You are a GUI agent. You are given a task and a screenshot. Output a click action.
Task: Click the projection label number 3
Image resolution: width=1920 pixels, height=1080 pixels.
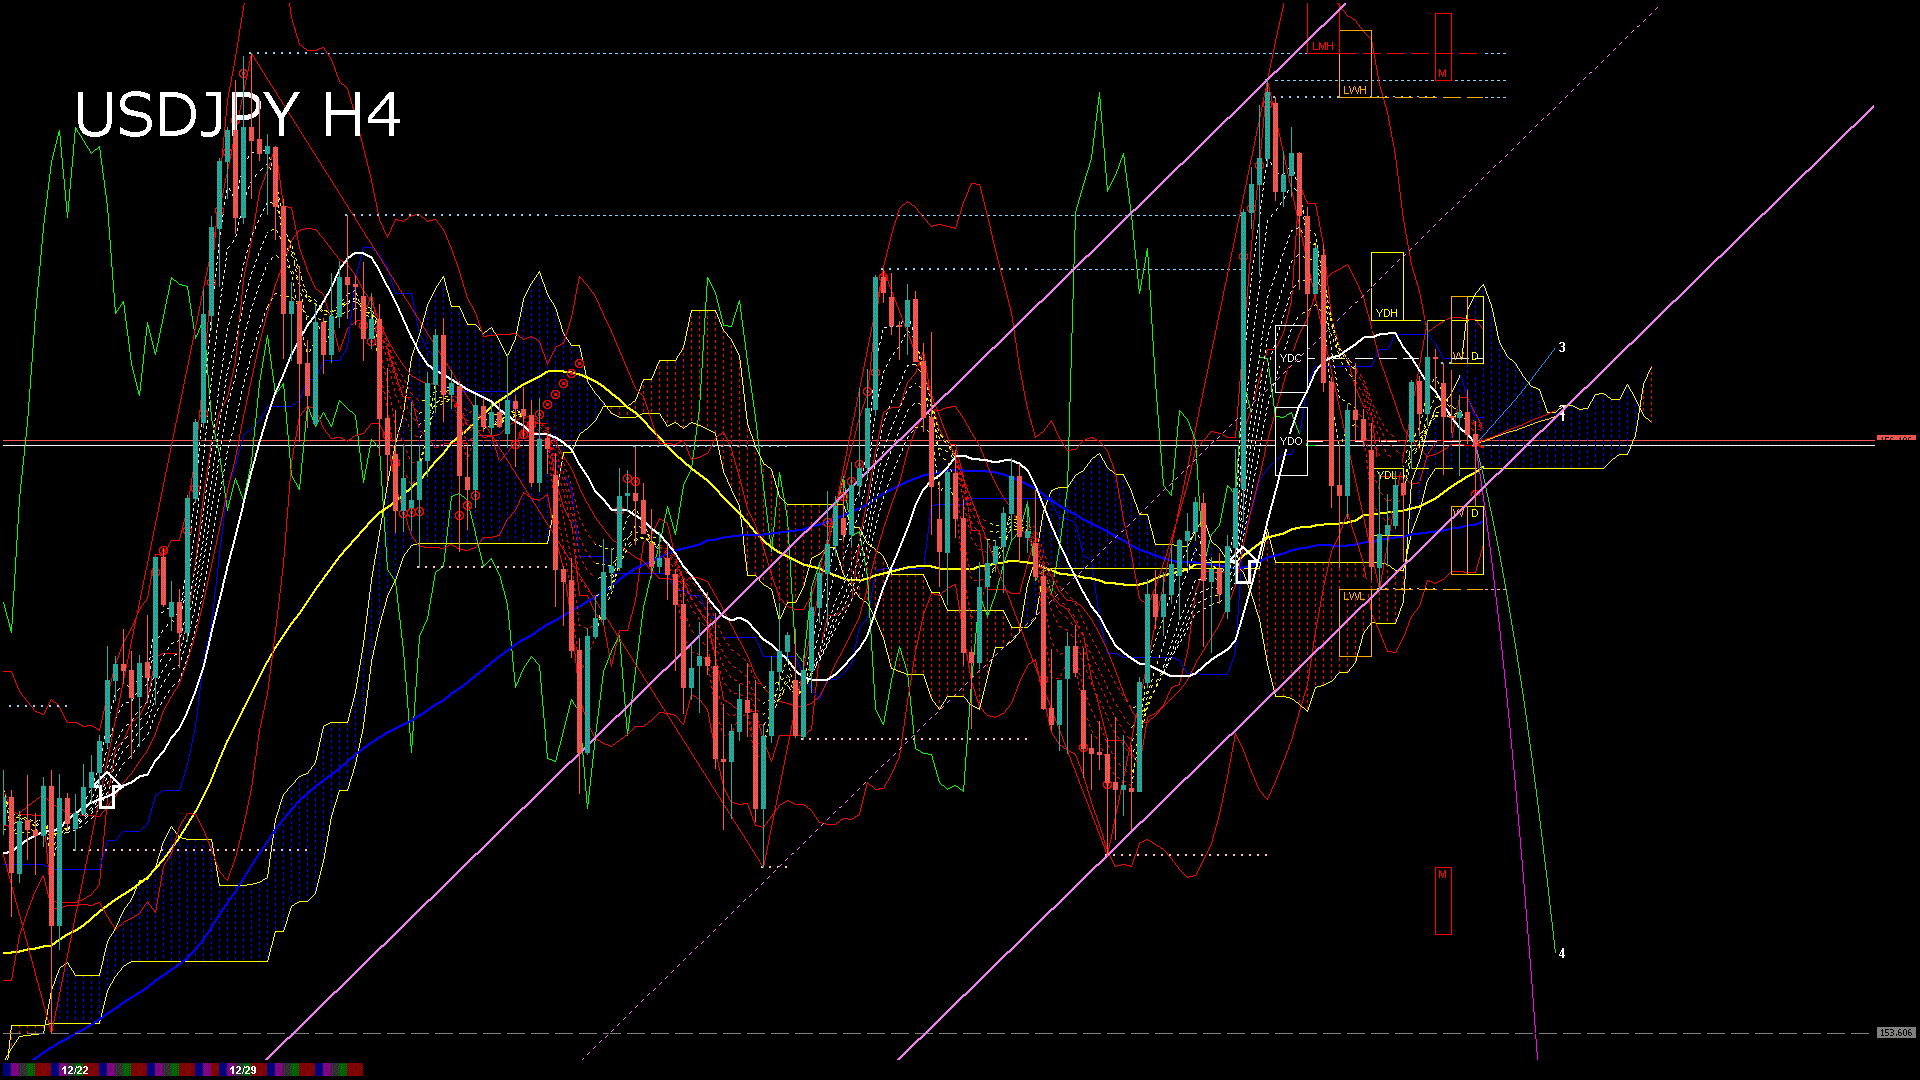pyautogui.click(x=1562, y=348)
